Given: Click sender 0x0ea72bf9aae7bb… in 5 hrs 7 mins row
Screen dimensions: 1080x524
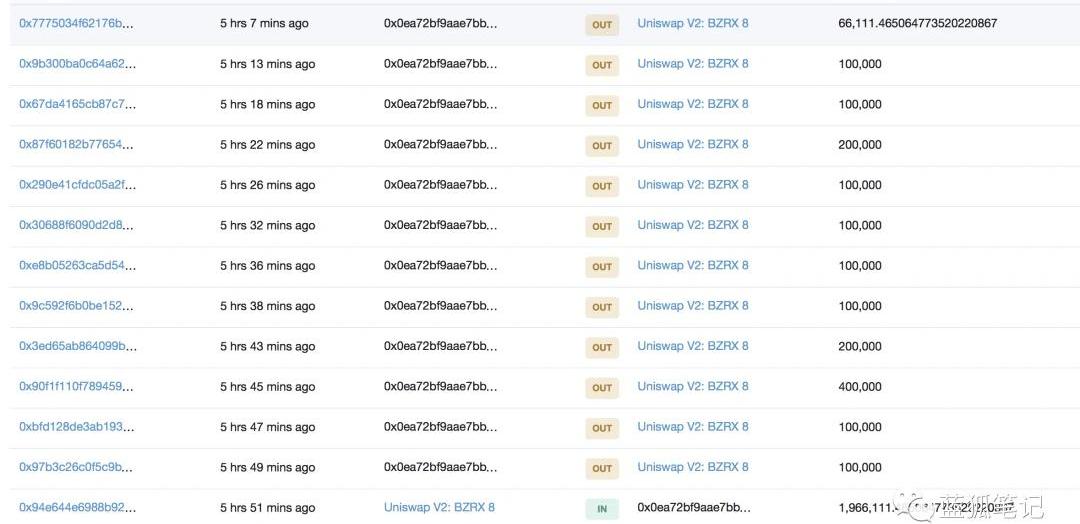Looking at the screenshot, I should pos(440,23).
